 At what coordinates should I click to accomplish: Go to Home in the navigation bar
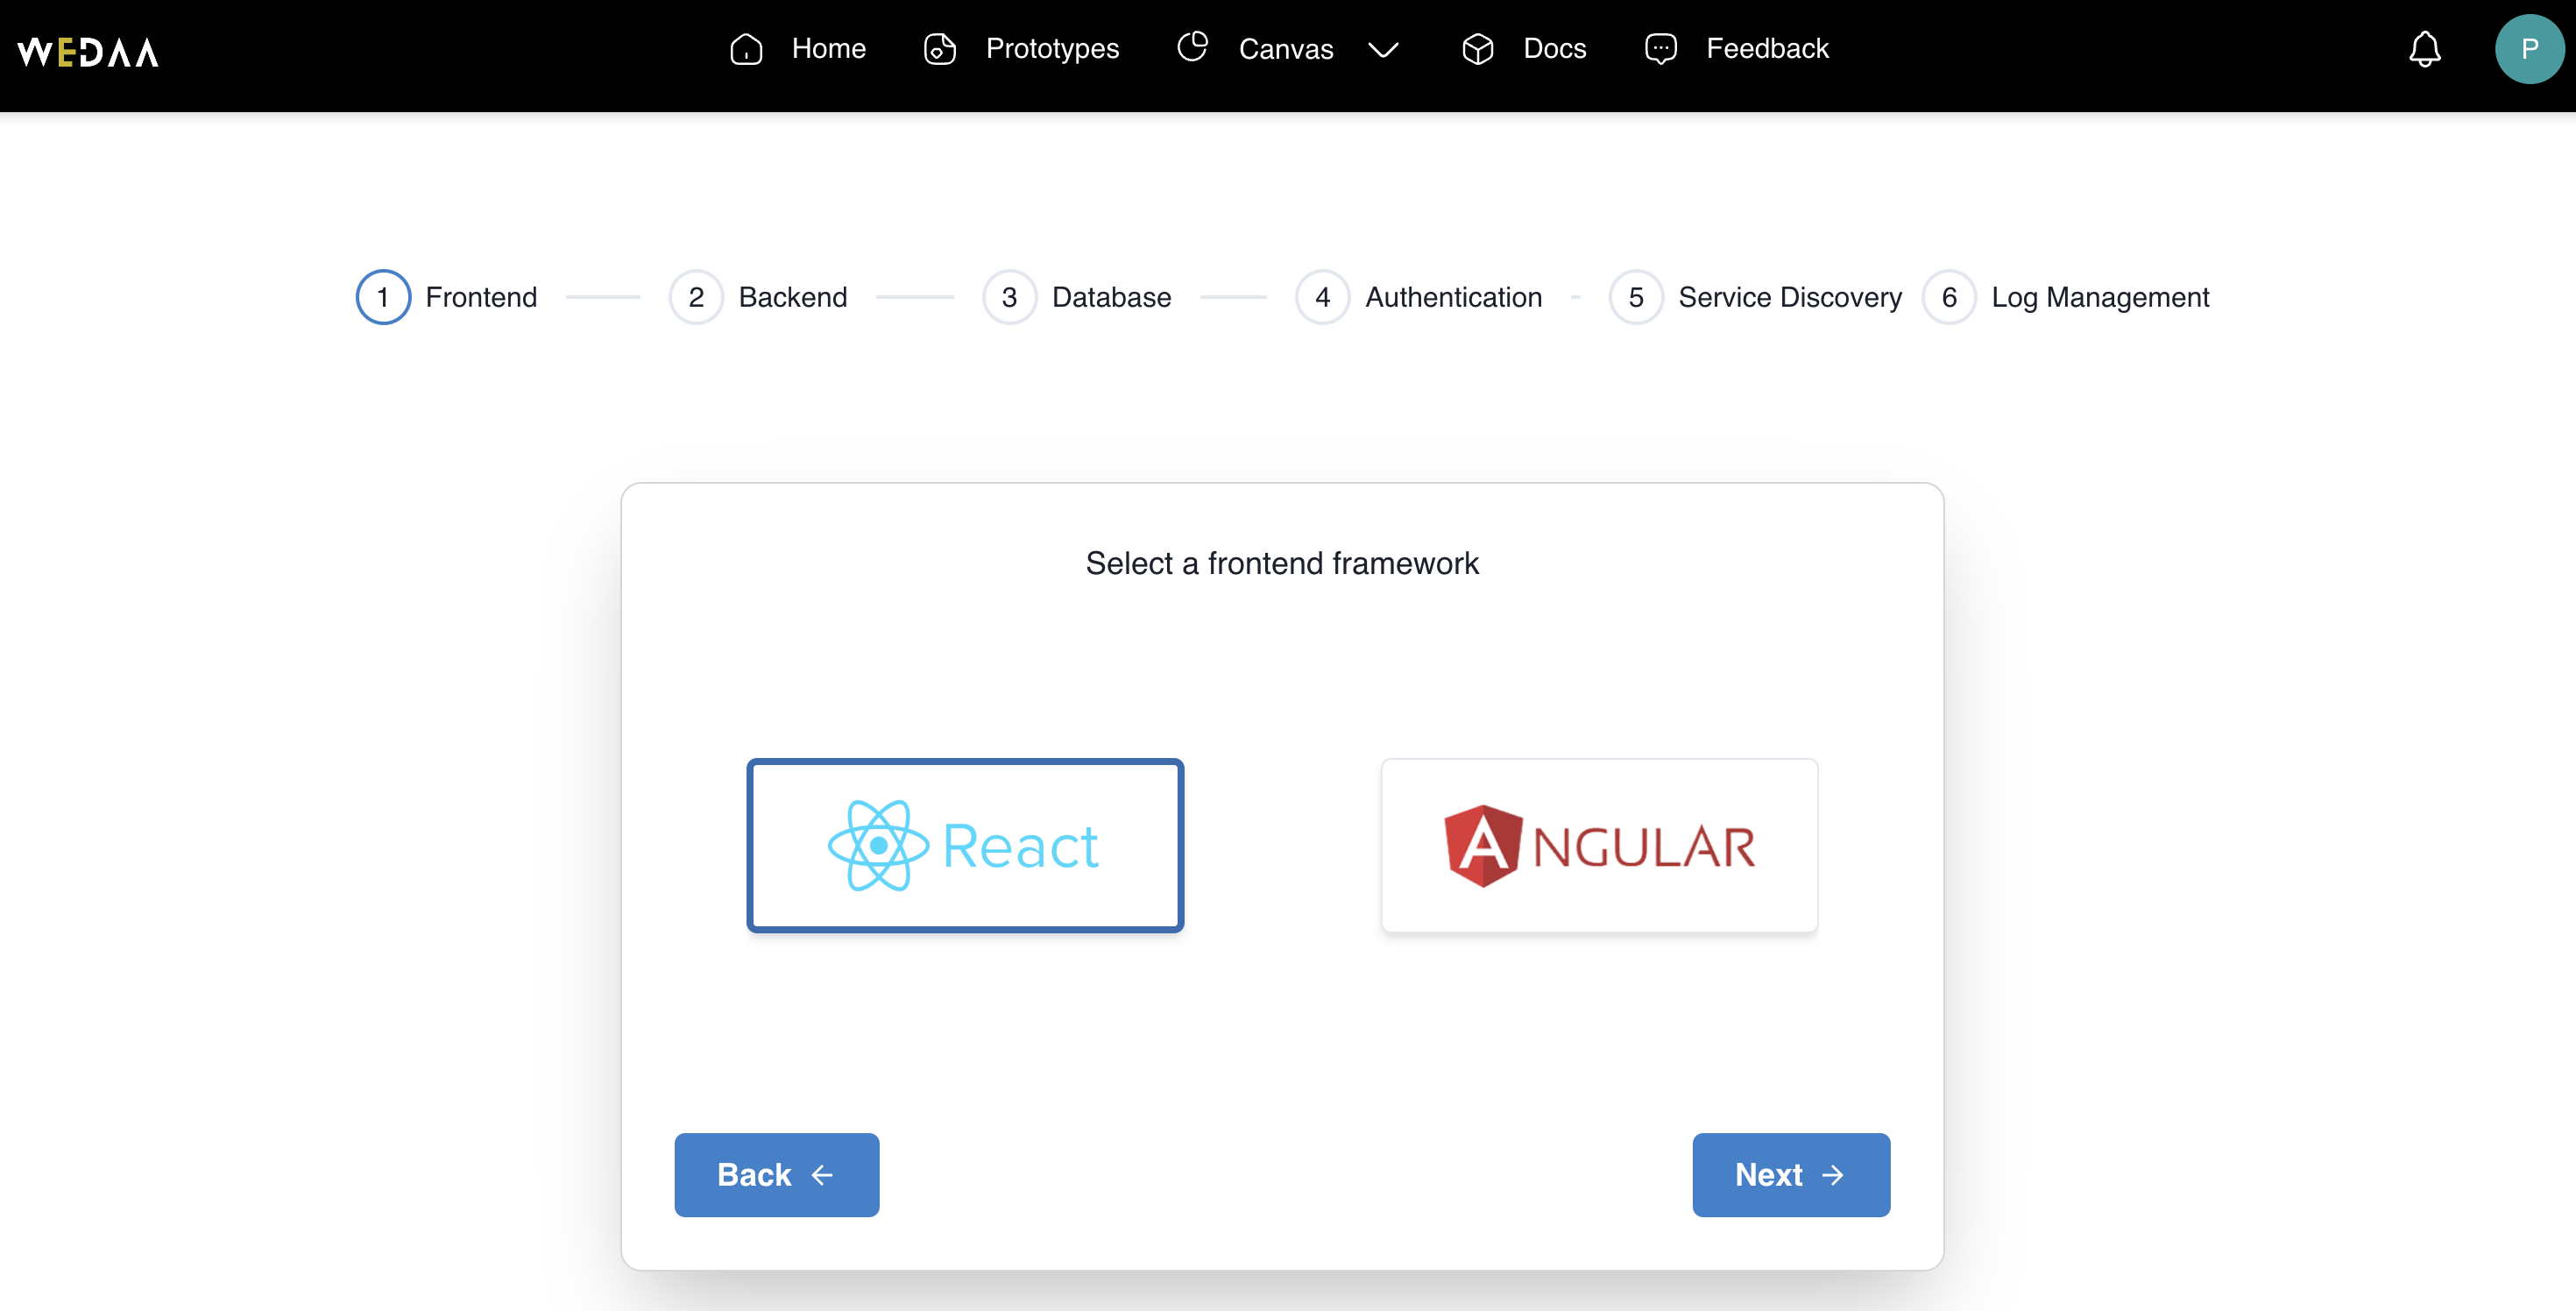828,49
